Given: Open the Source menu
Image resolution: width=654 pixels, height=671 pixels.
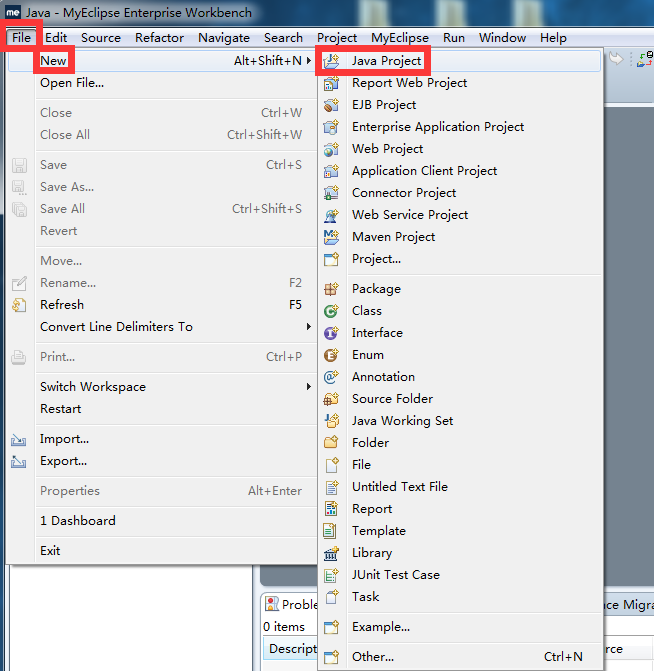Looking at the screenshot, I should [101, 38].
